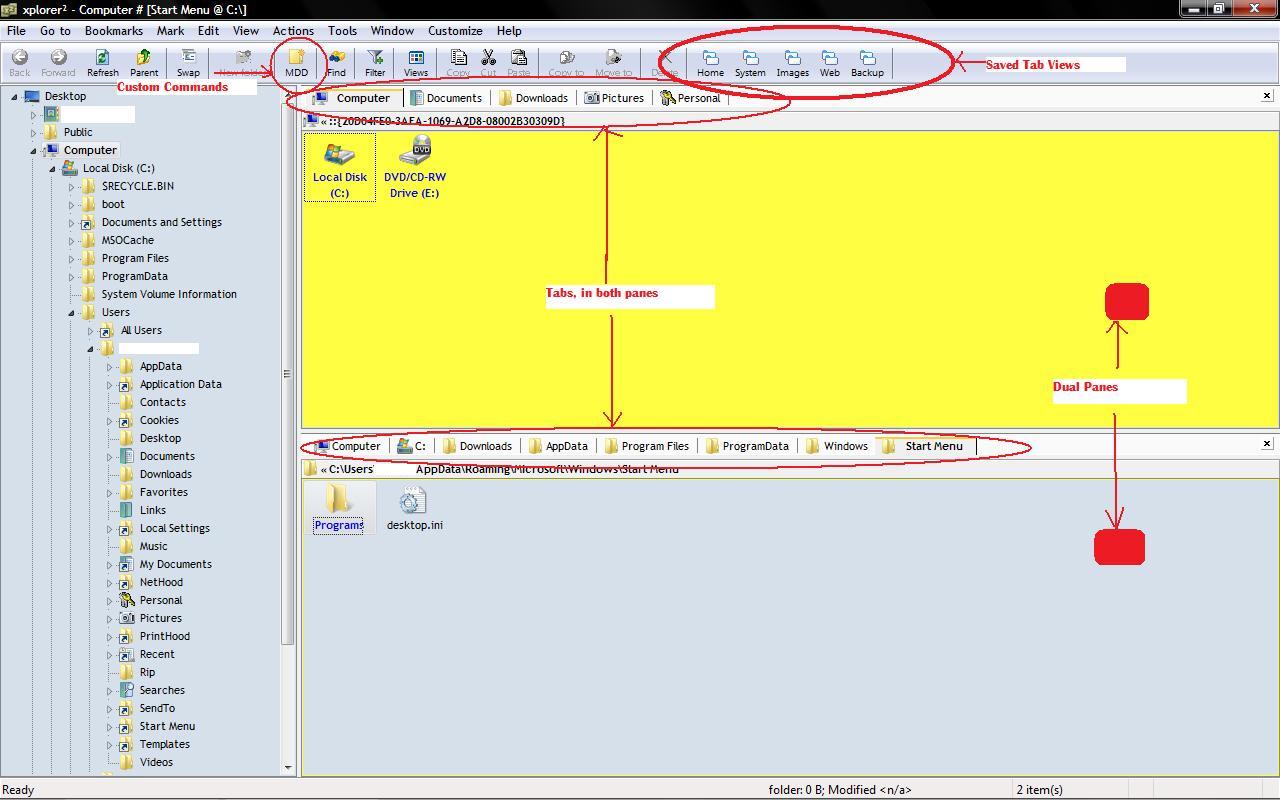Open the Go to menu

point(55,31)
